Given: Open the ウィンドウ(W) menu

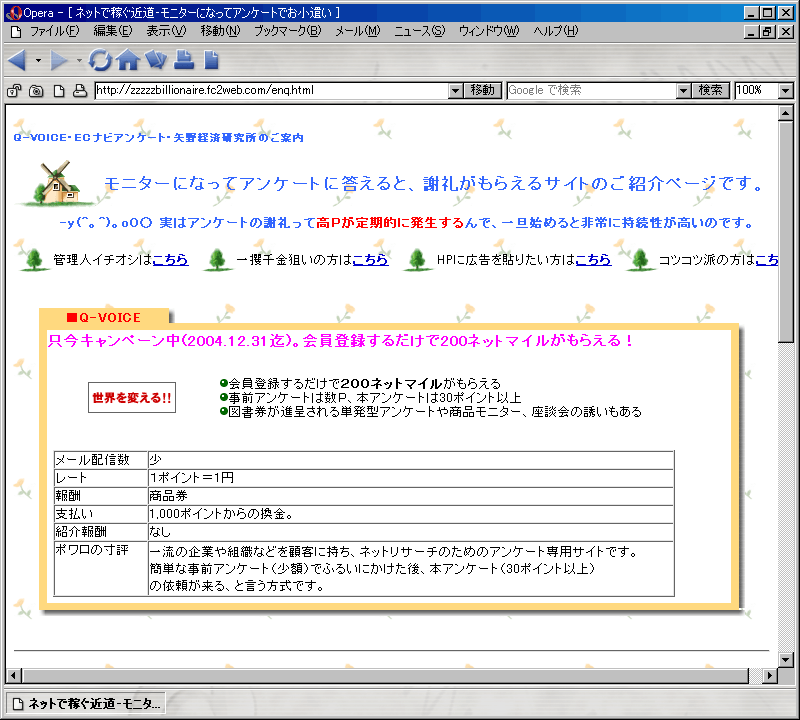Looking at the screenshot, I should pyautogui.click(x=489, y=31).
